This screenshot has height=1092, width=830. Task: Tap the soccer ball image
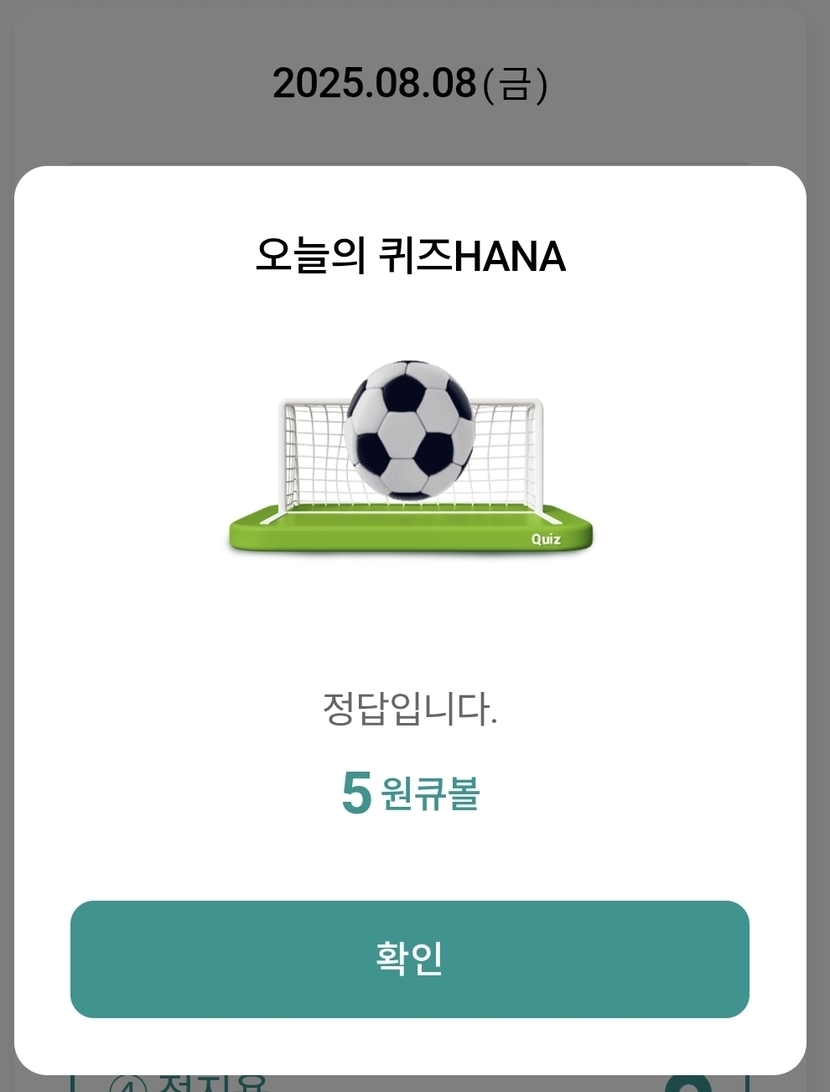click(x=409, y=430)
